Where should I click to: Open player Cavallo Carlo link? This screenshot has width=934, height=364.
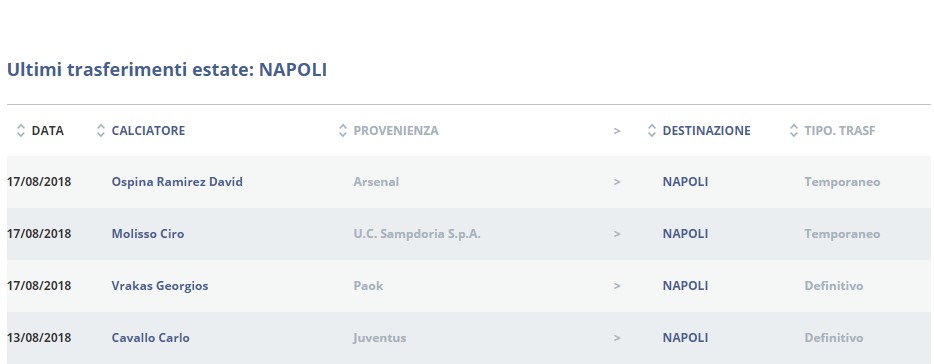coord(150,338)
